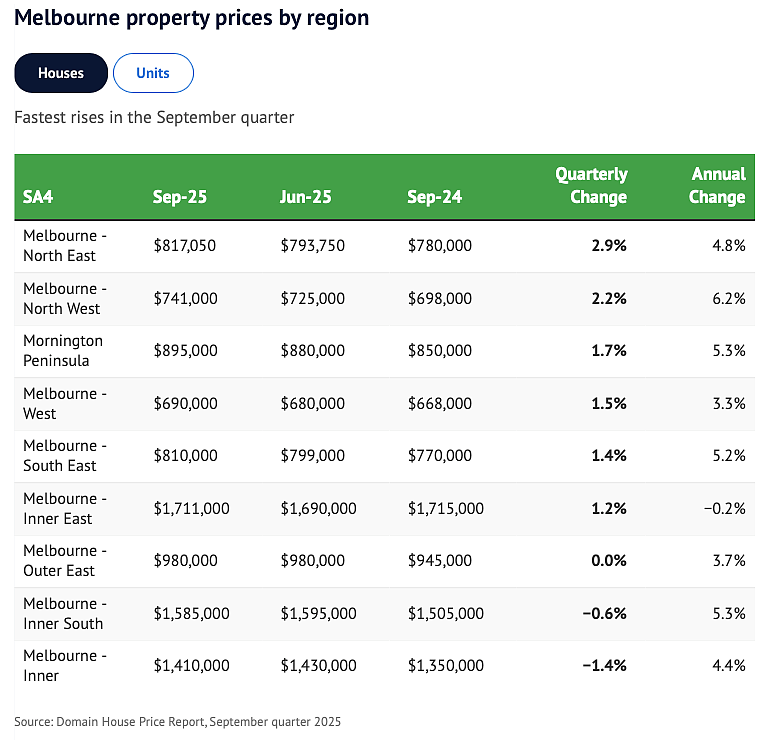The width and height of the screenshot is (779, 740).
Task: Sort by Quarterly Change header
Action: click(x=591, y=185)
